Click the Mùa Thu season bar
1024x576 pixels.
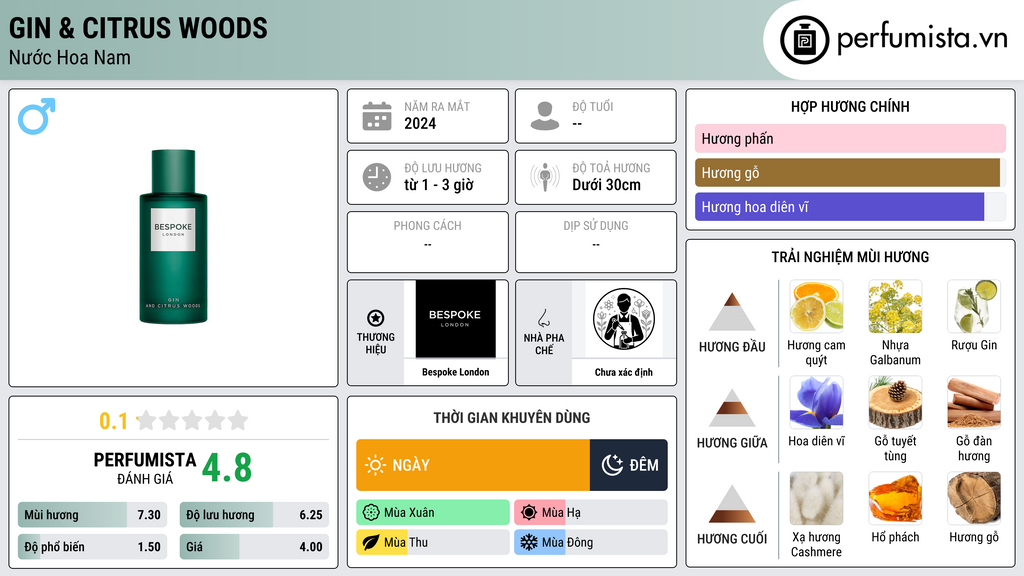(x=433, y=543)
